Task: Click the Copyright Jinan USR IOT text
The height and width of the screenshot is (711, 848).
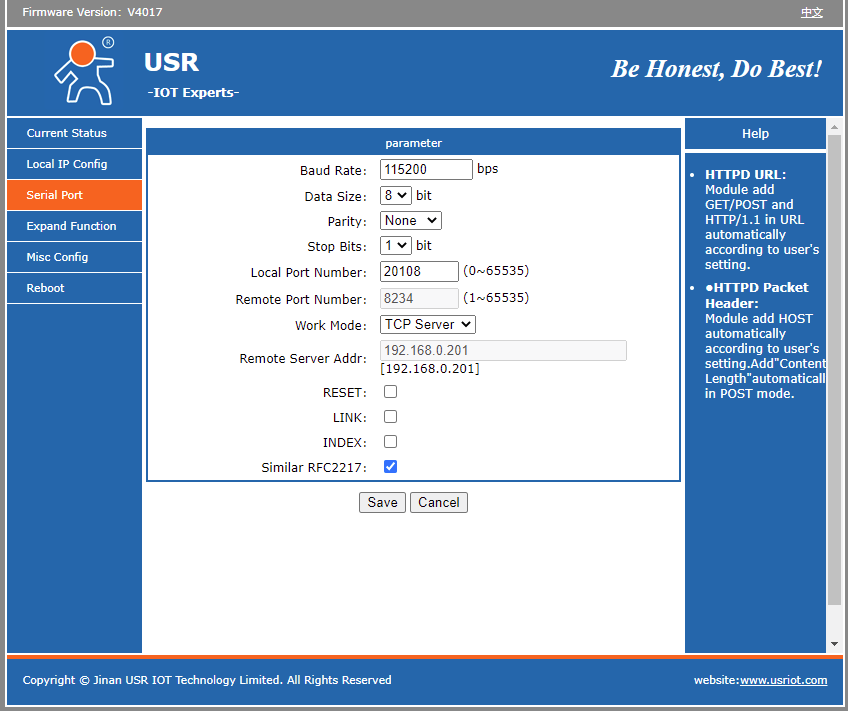Action: [x=207, y=680]
